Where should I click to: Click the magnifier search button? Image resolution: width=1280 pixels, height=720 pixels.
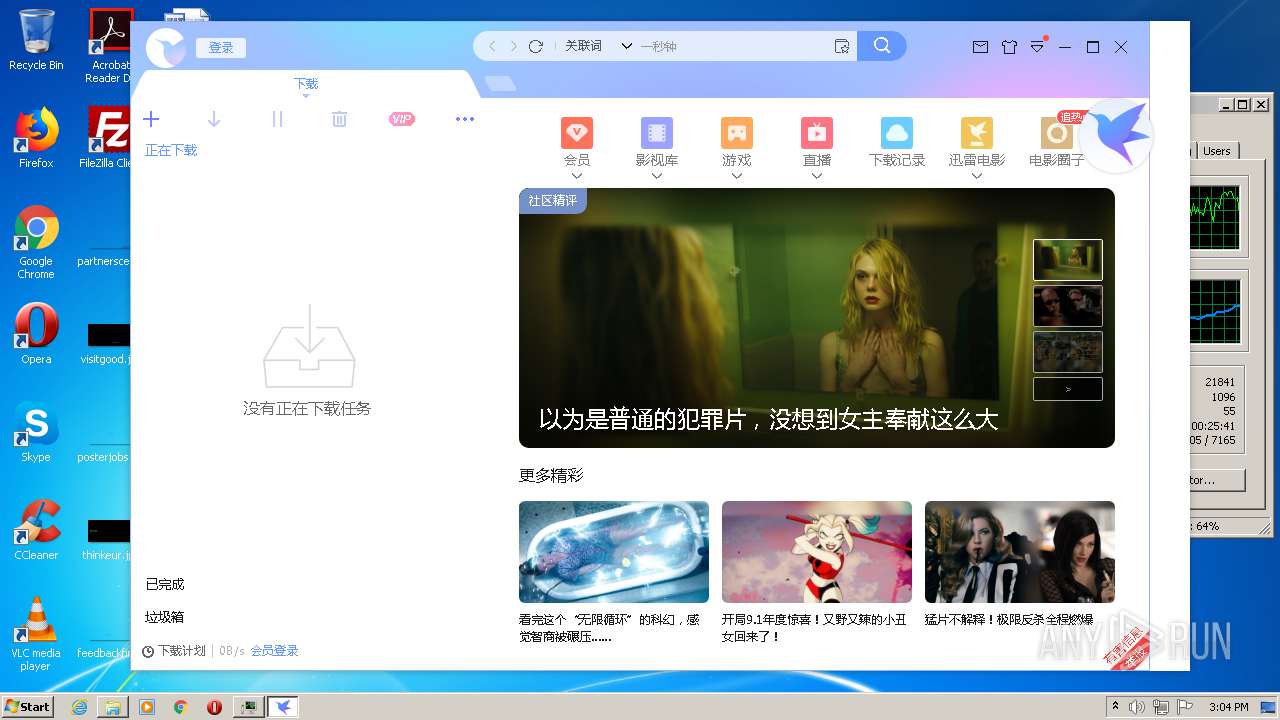[881, 46]
